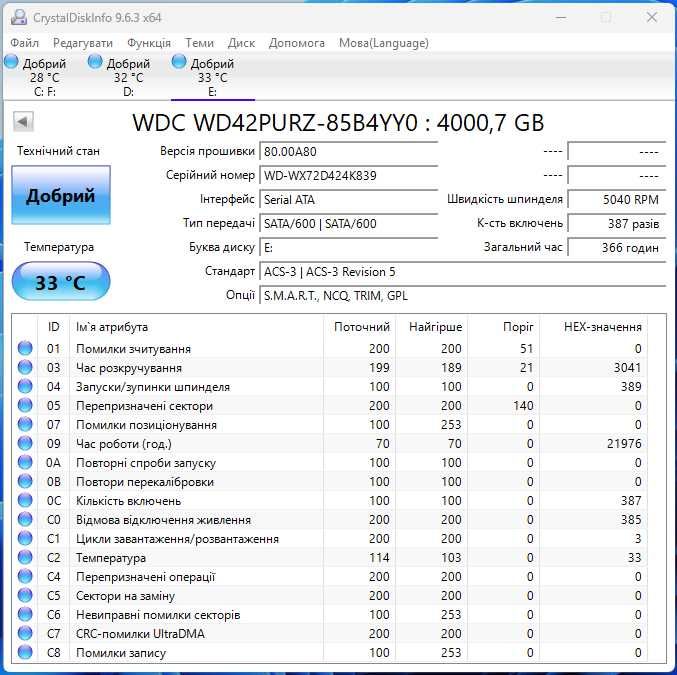Click status icon for attribute C1
The height and width of the screenshot is (675, 677).
click(25, 538)
